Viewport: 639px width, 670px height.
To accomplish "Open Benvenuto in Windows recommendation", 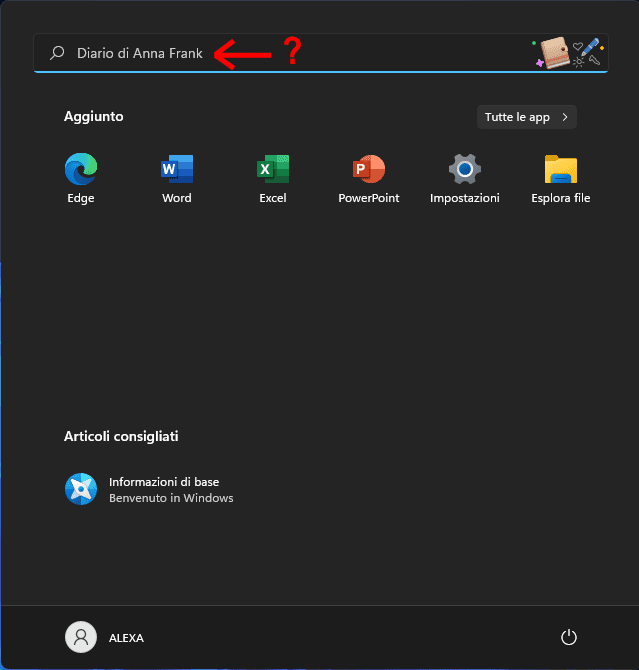I will point(171,498).
